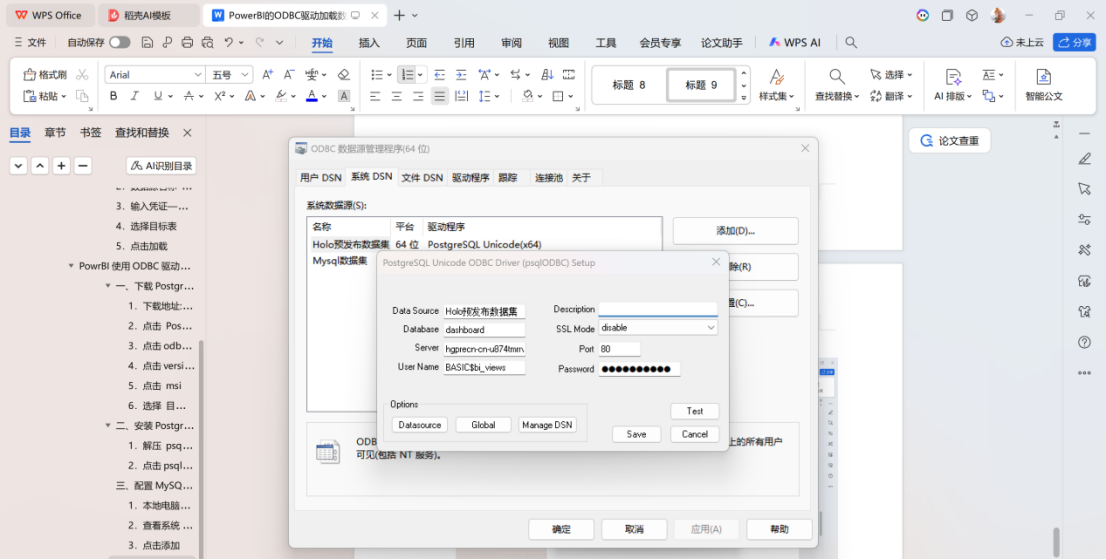Collapse the 'PowrBI 使用 ODBC 驱动' outline item
1106x560 pixels.
[71, 267]
